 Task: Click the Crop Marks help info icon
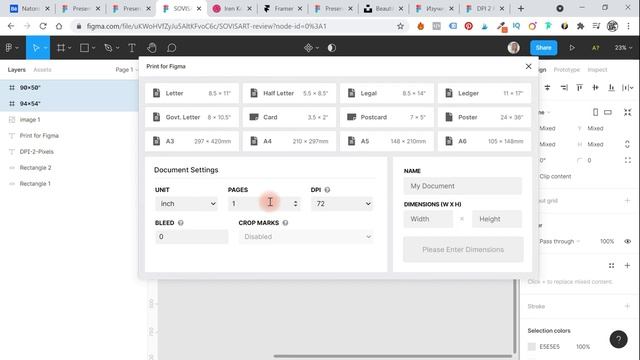pyautogui.click(x=285, y=223)
